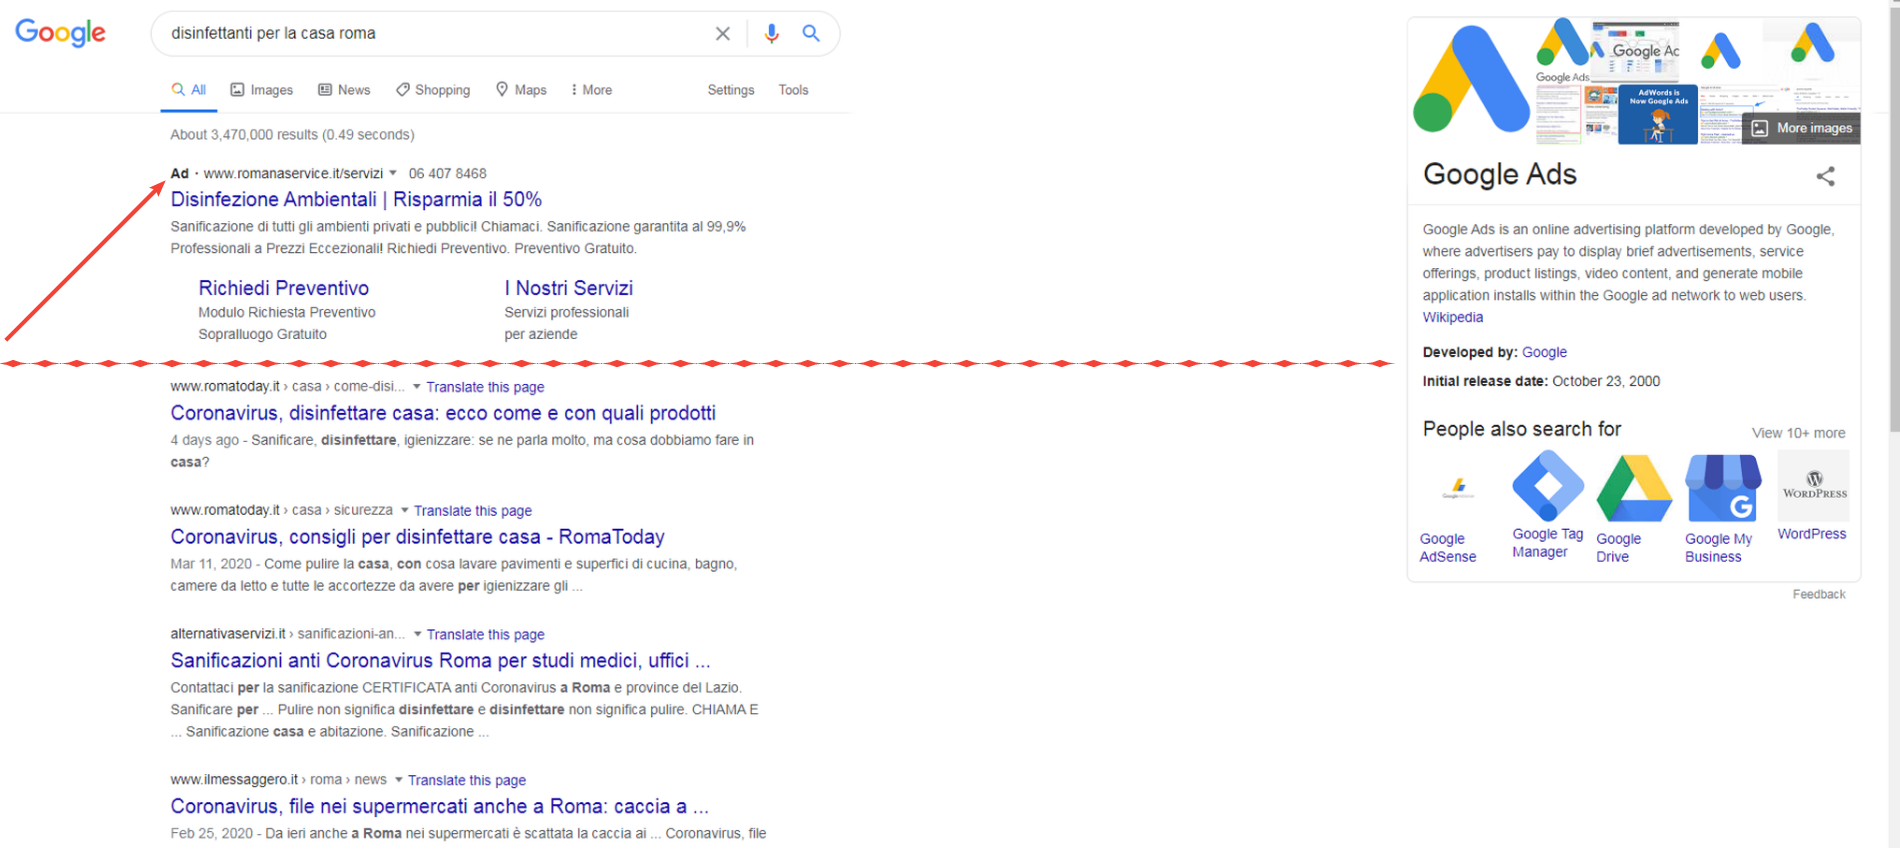Open 'Sanificazioni anti Coronavirus Roma per studi medici' result
Viewport: 1900px width, 850px height.
pos(440,661)
